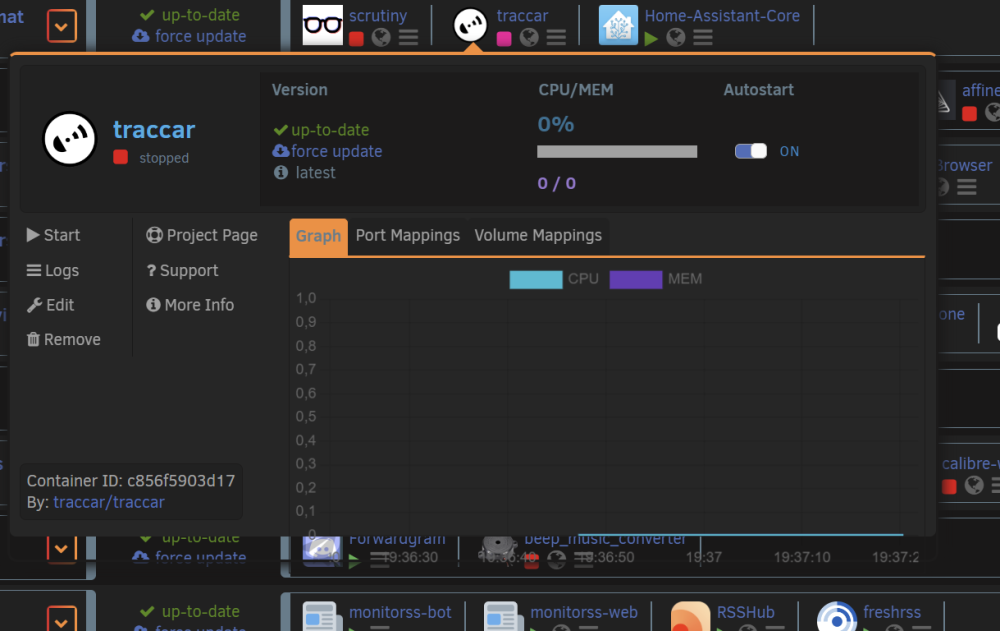
Task: Click up-to-date status in popup
Action: [x=321, y=130]
